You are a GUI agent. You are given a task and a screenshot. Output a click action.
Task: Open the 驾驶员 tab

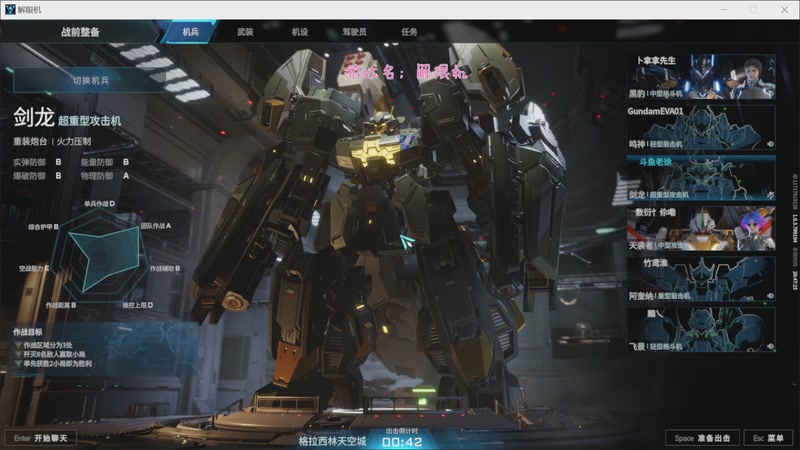tap(354, 32)
